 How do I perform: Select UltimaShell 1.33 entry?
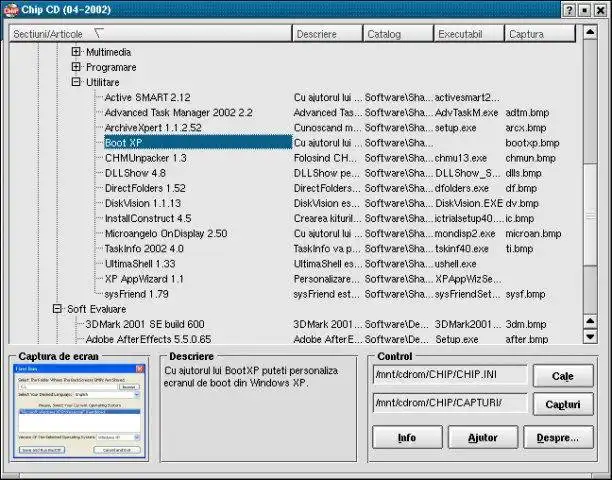pyautogui.click(x=140, y=264)
